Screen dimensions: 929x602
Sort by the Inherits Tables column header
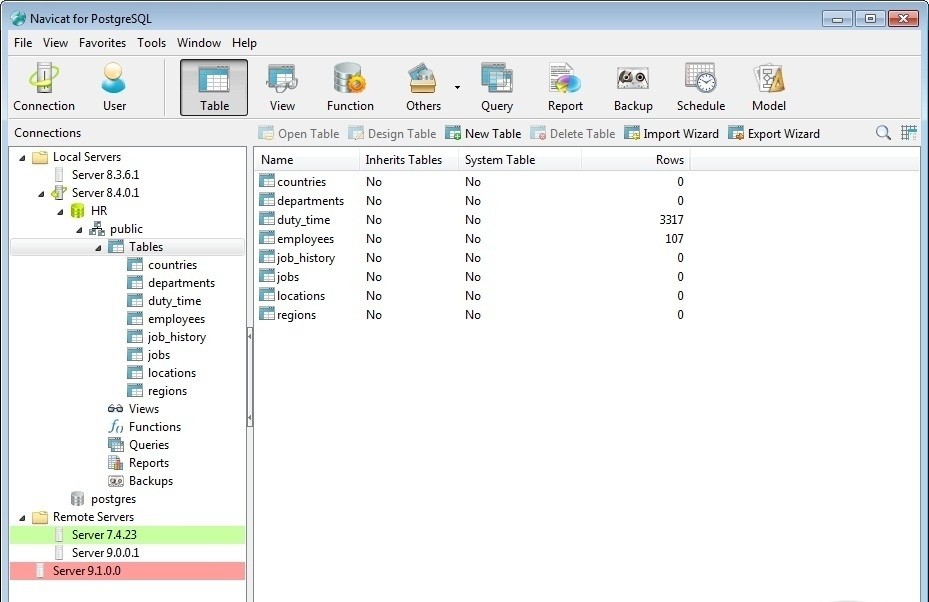(x=409, y=160)
